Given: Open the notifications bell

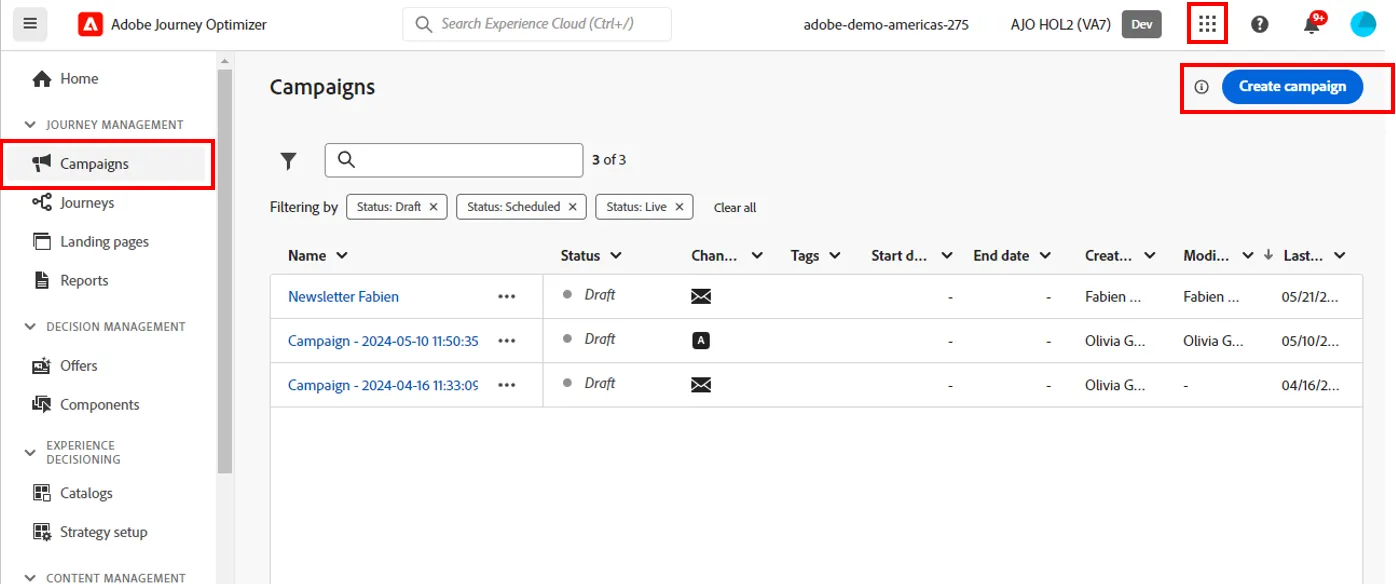Looking at the screenshot, I should point(1312,24).
